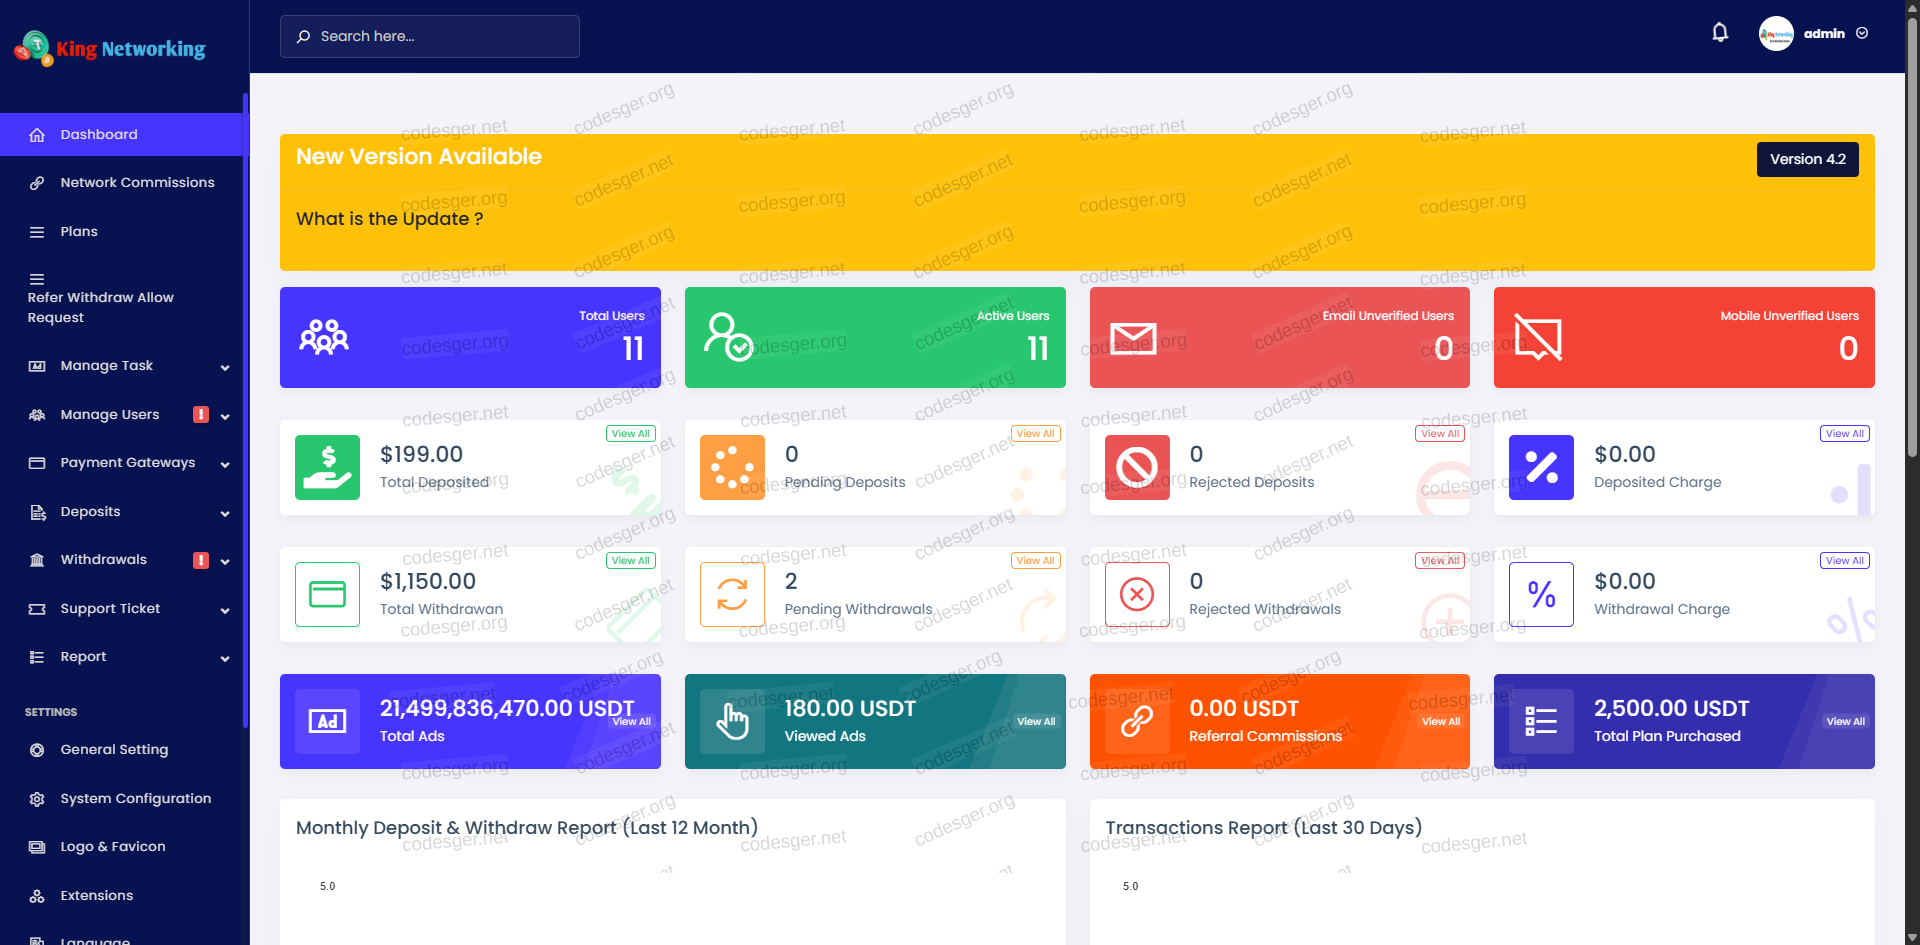The height and width of the screenshot is (945, 1920).
Task: Click the Viewed Ads hand pointer icon
Action: [732, 721]
